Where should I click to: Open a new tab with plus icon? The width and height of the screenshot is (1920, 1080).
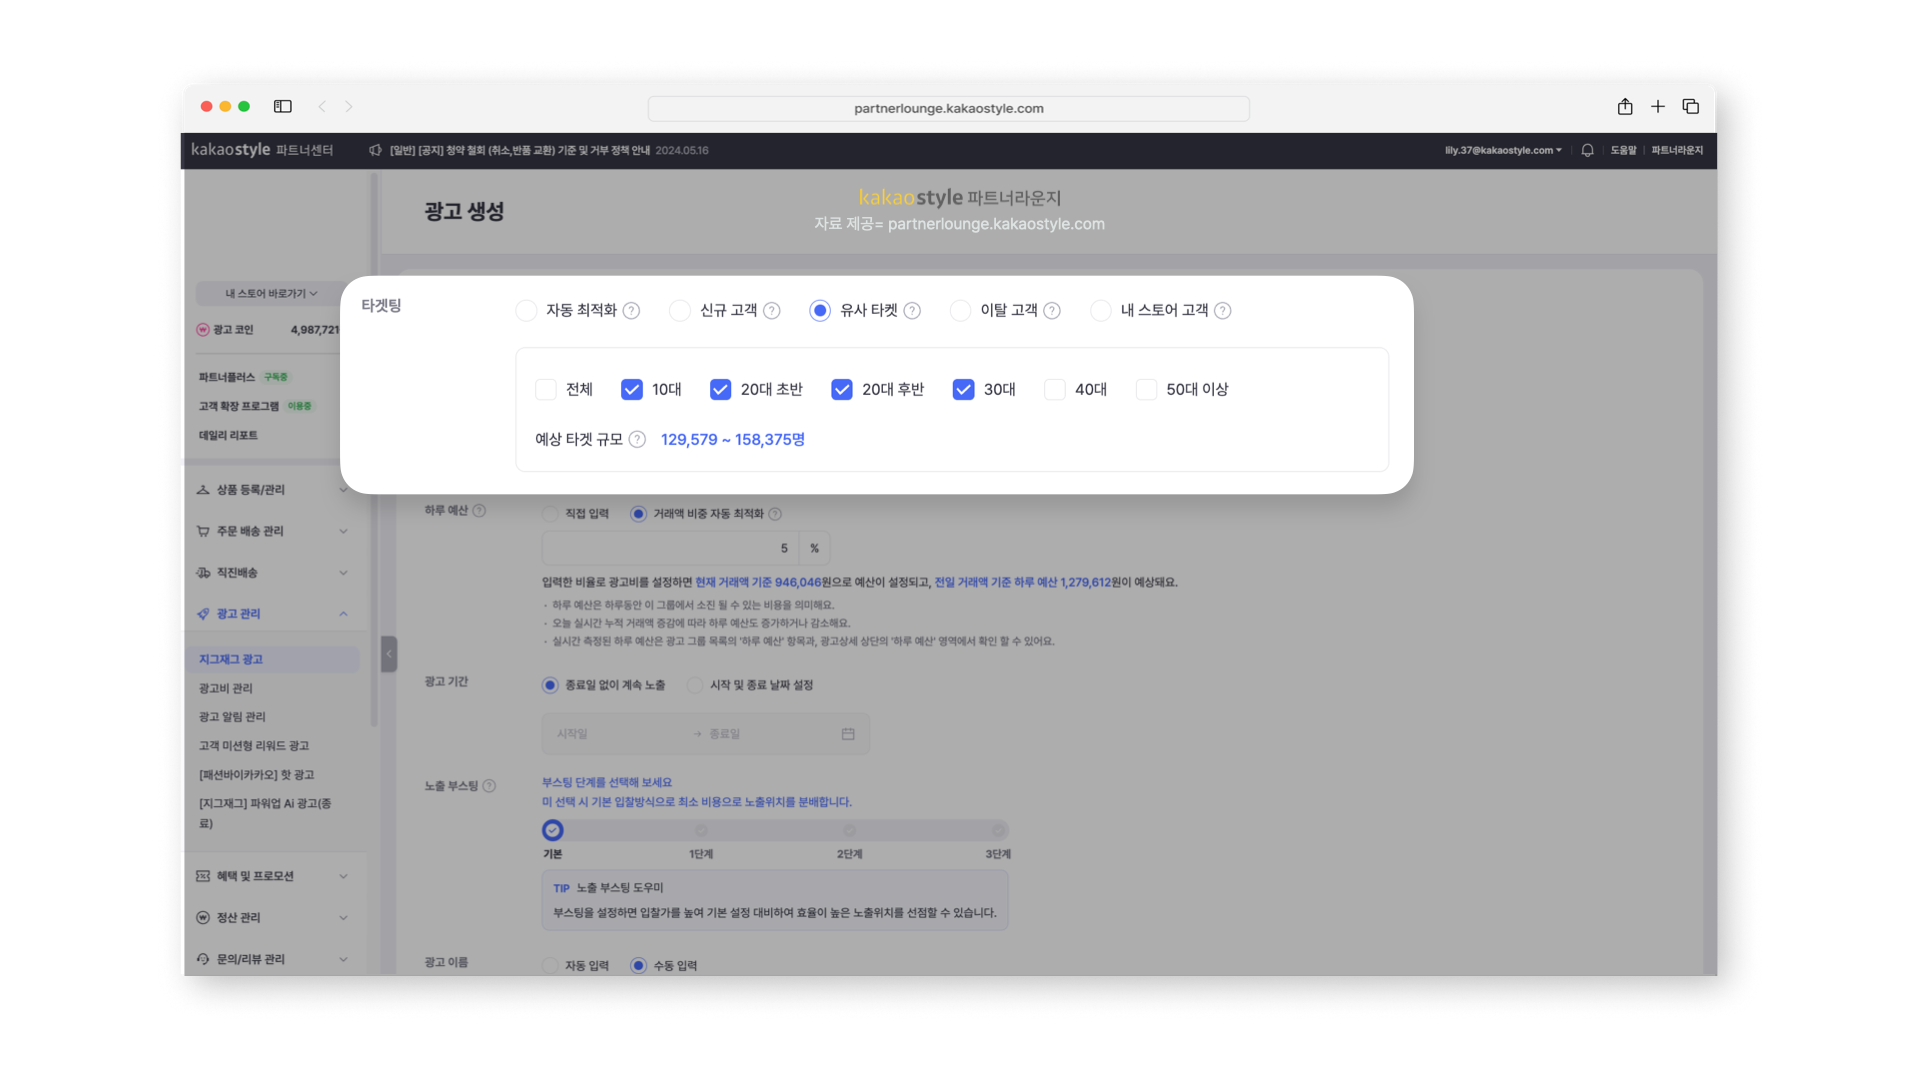click(1658, 106)
